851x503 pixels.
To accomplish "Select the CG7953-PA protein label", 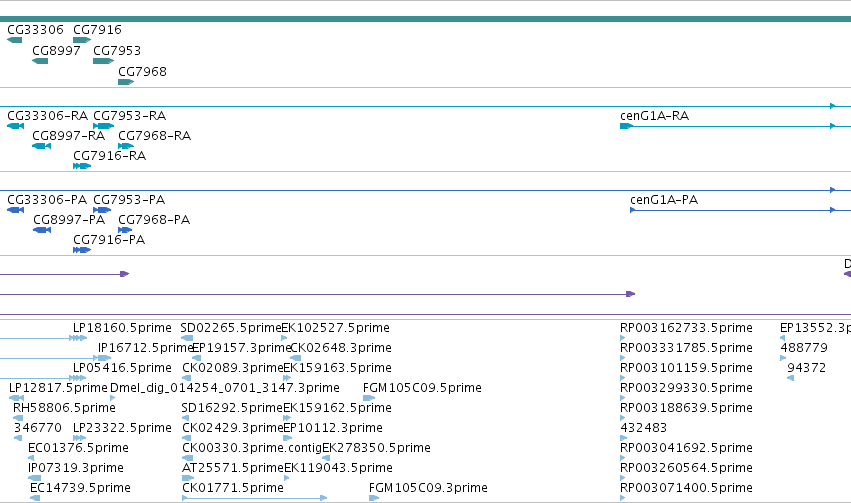I will [x=129, y=200].
